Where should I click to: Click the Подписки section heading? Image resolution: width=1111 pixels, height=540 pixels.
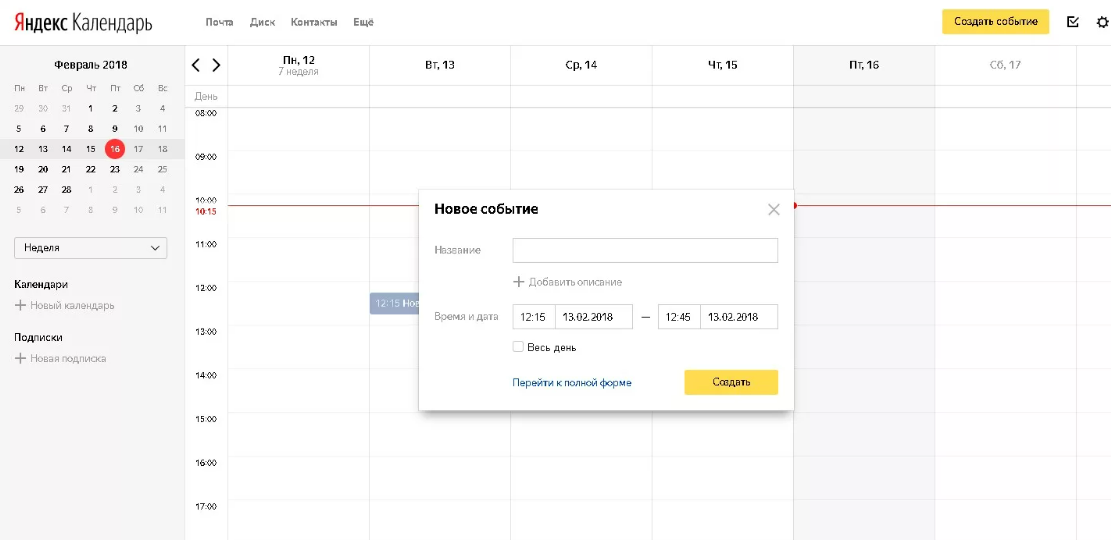click(x=39, y=337)
